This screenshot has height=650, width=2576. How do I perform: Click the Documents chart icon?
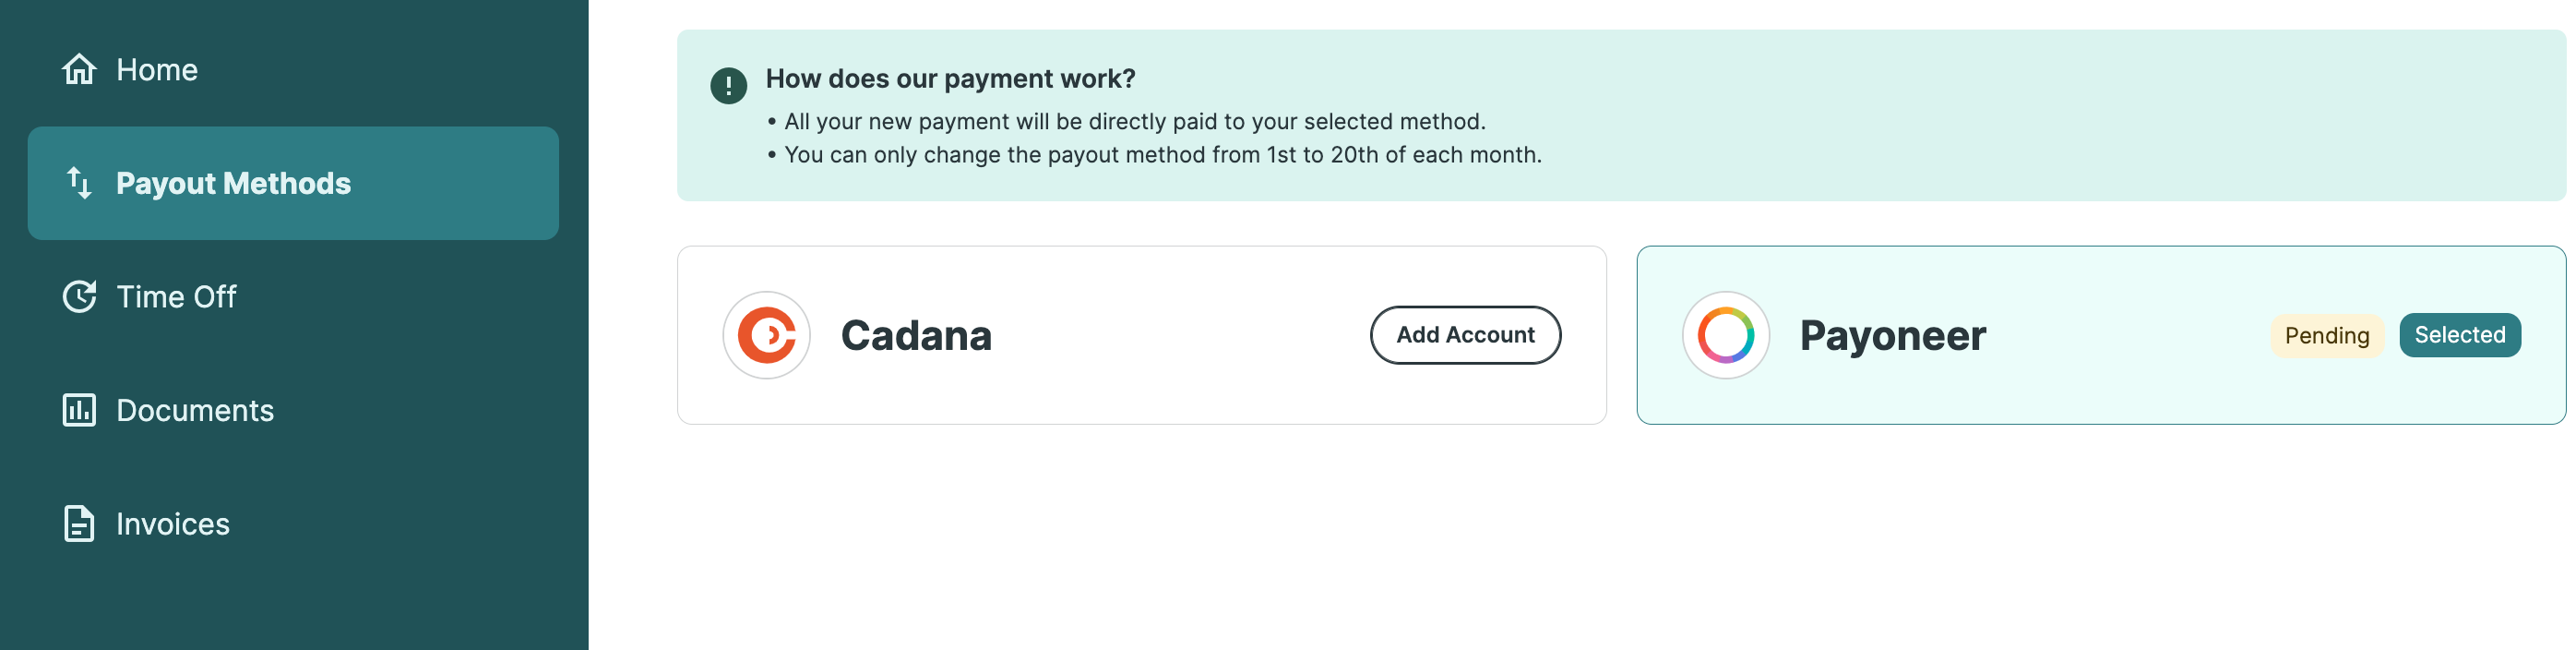pyautogui.click(x=79, y=410)
